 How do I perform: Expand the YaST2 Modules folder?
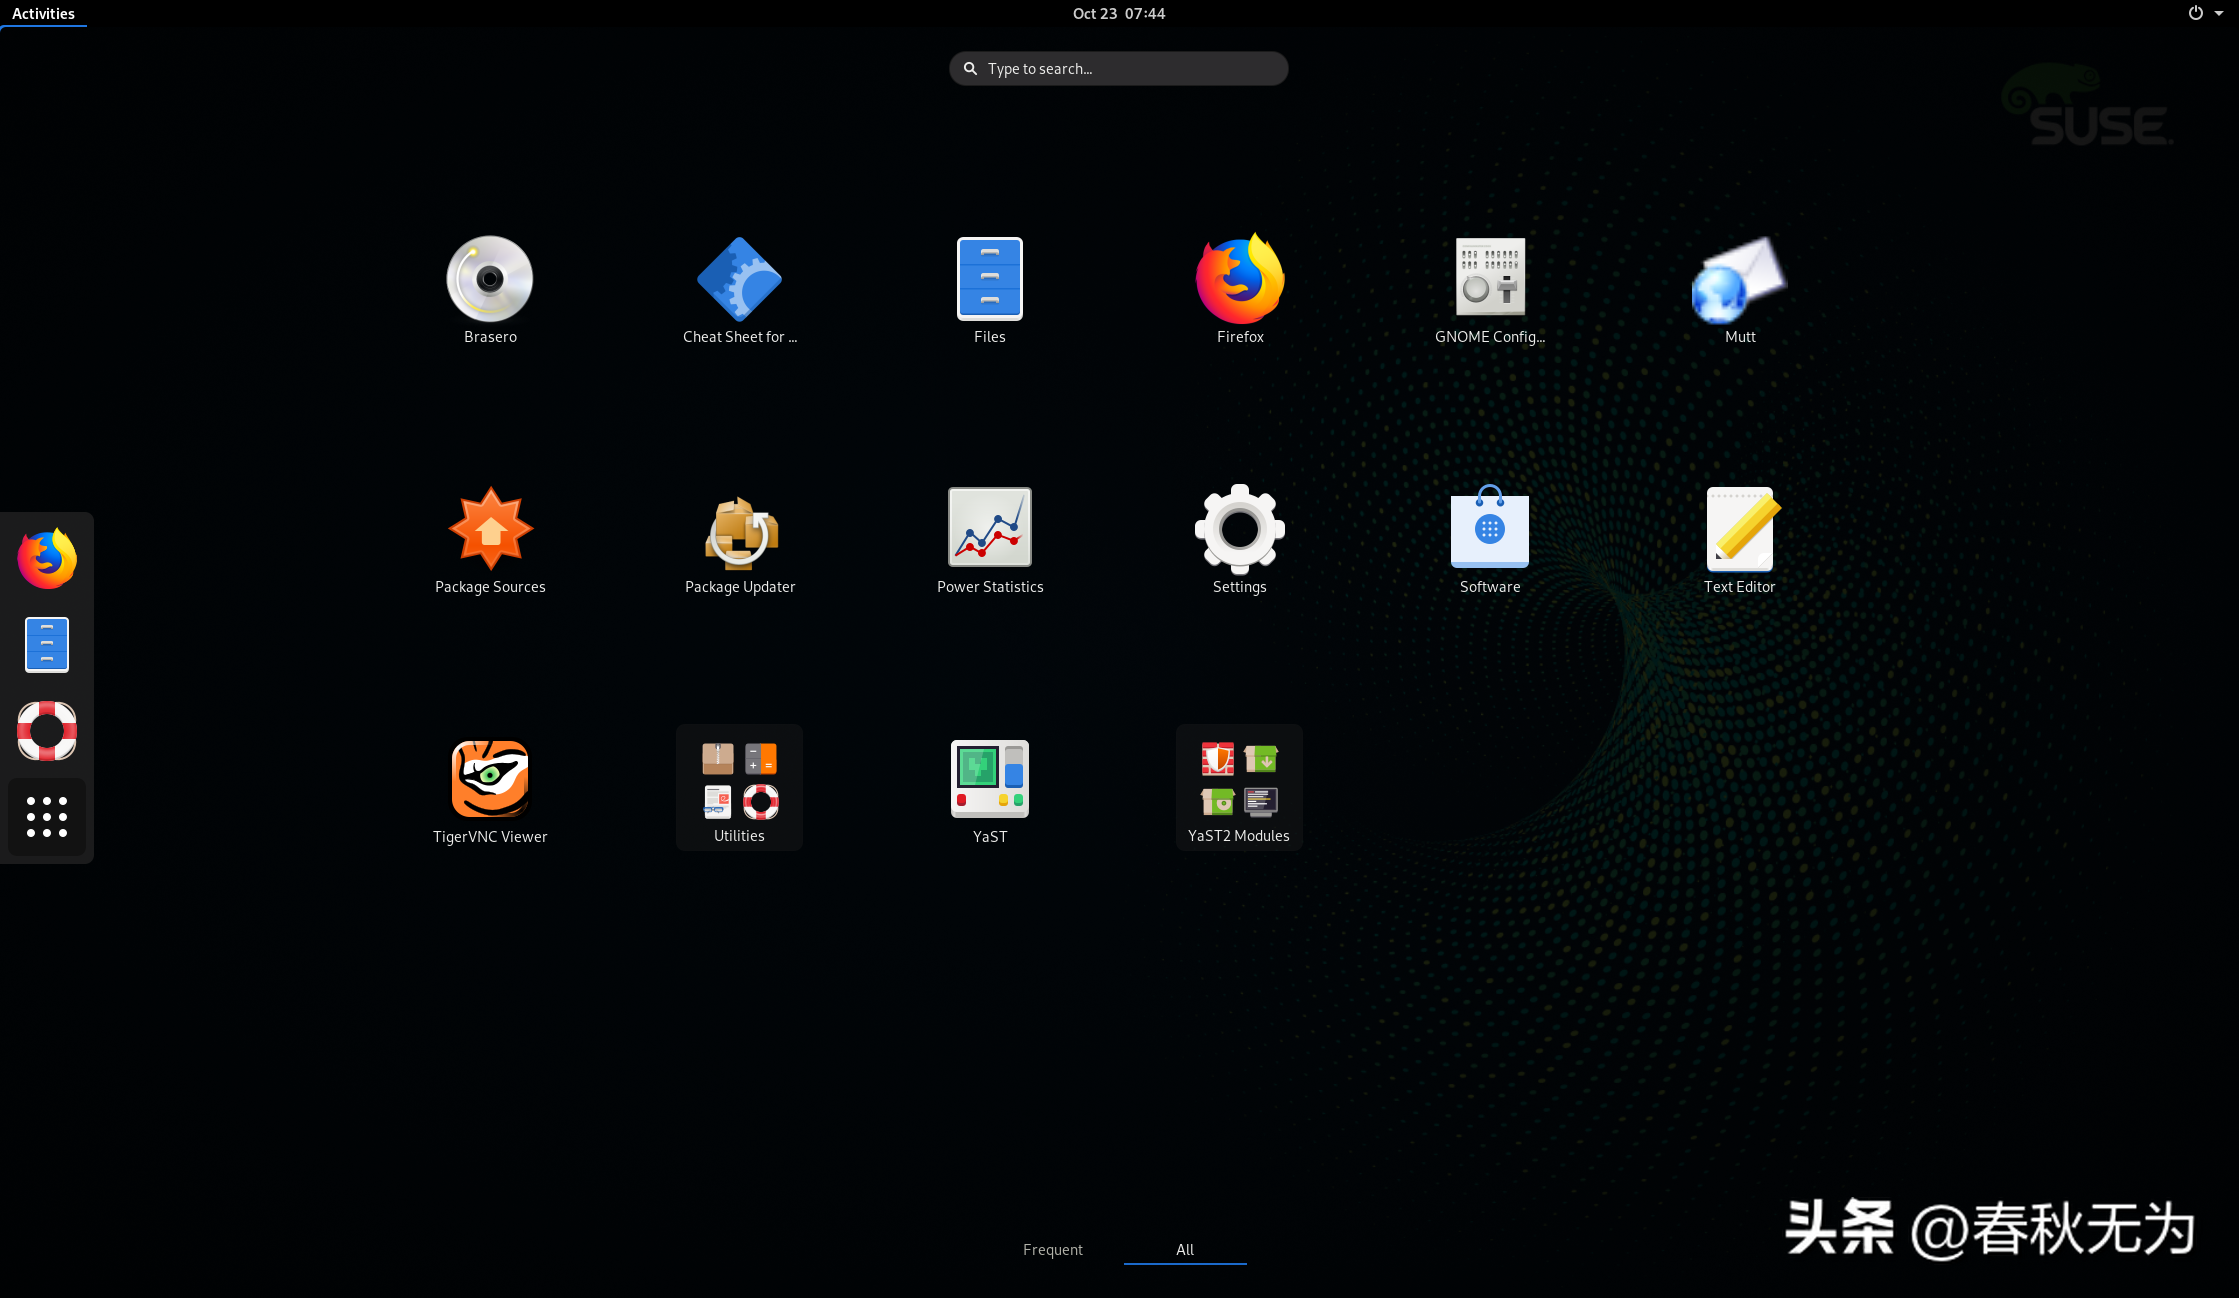point(1239,785)
